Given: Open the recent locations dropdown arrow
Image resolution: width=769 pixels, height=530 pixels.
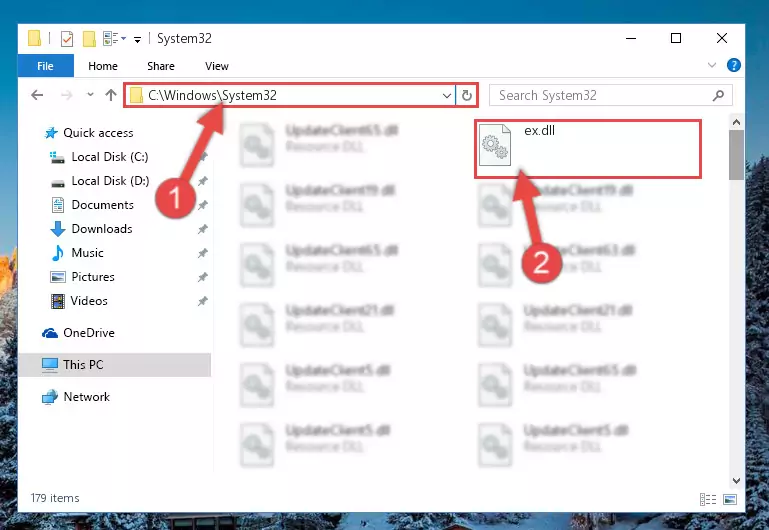Looking at the screenshot, I should click(90, 95).
